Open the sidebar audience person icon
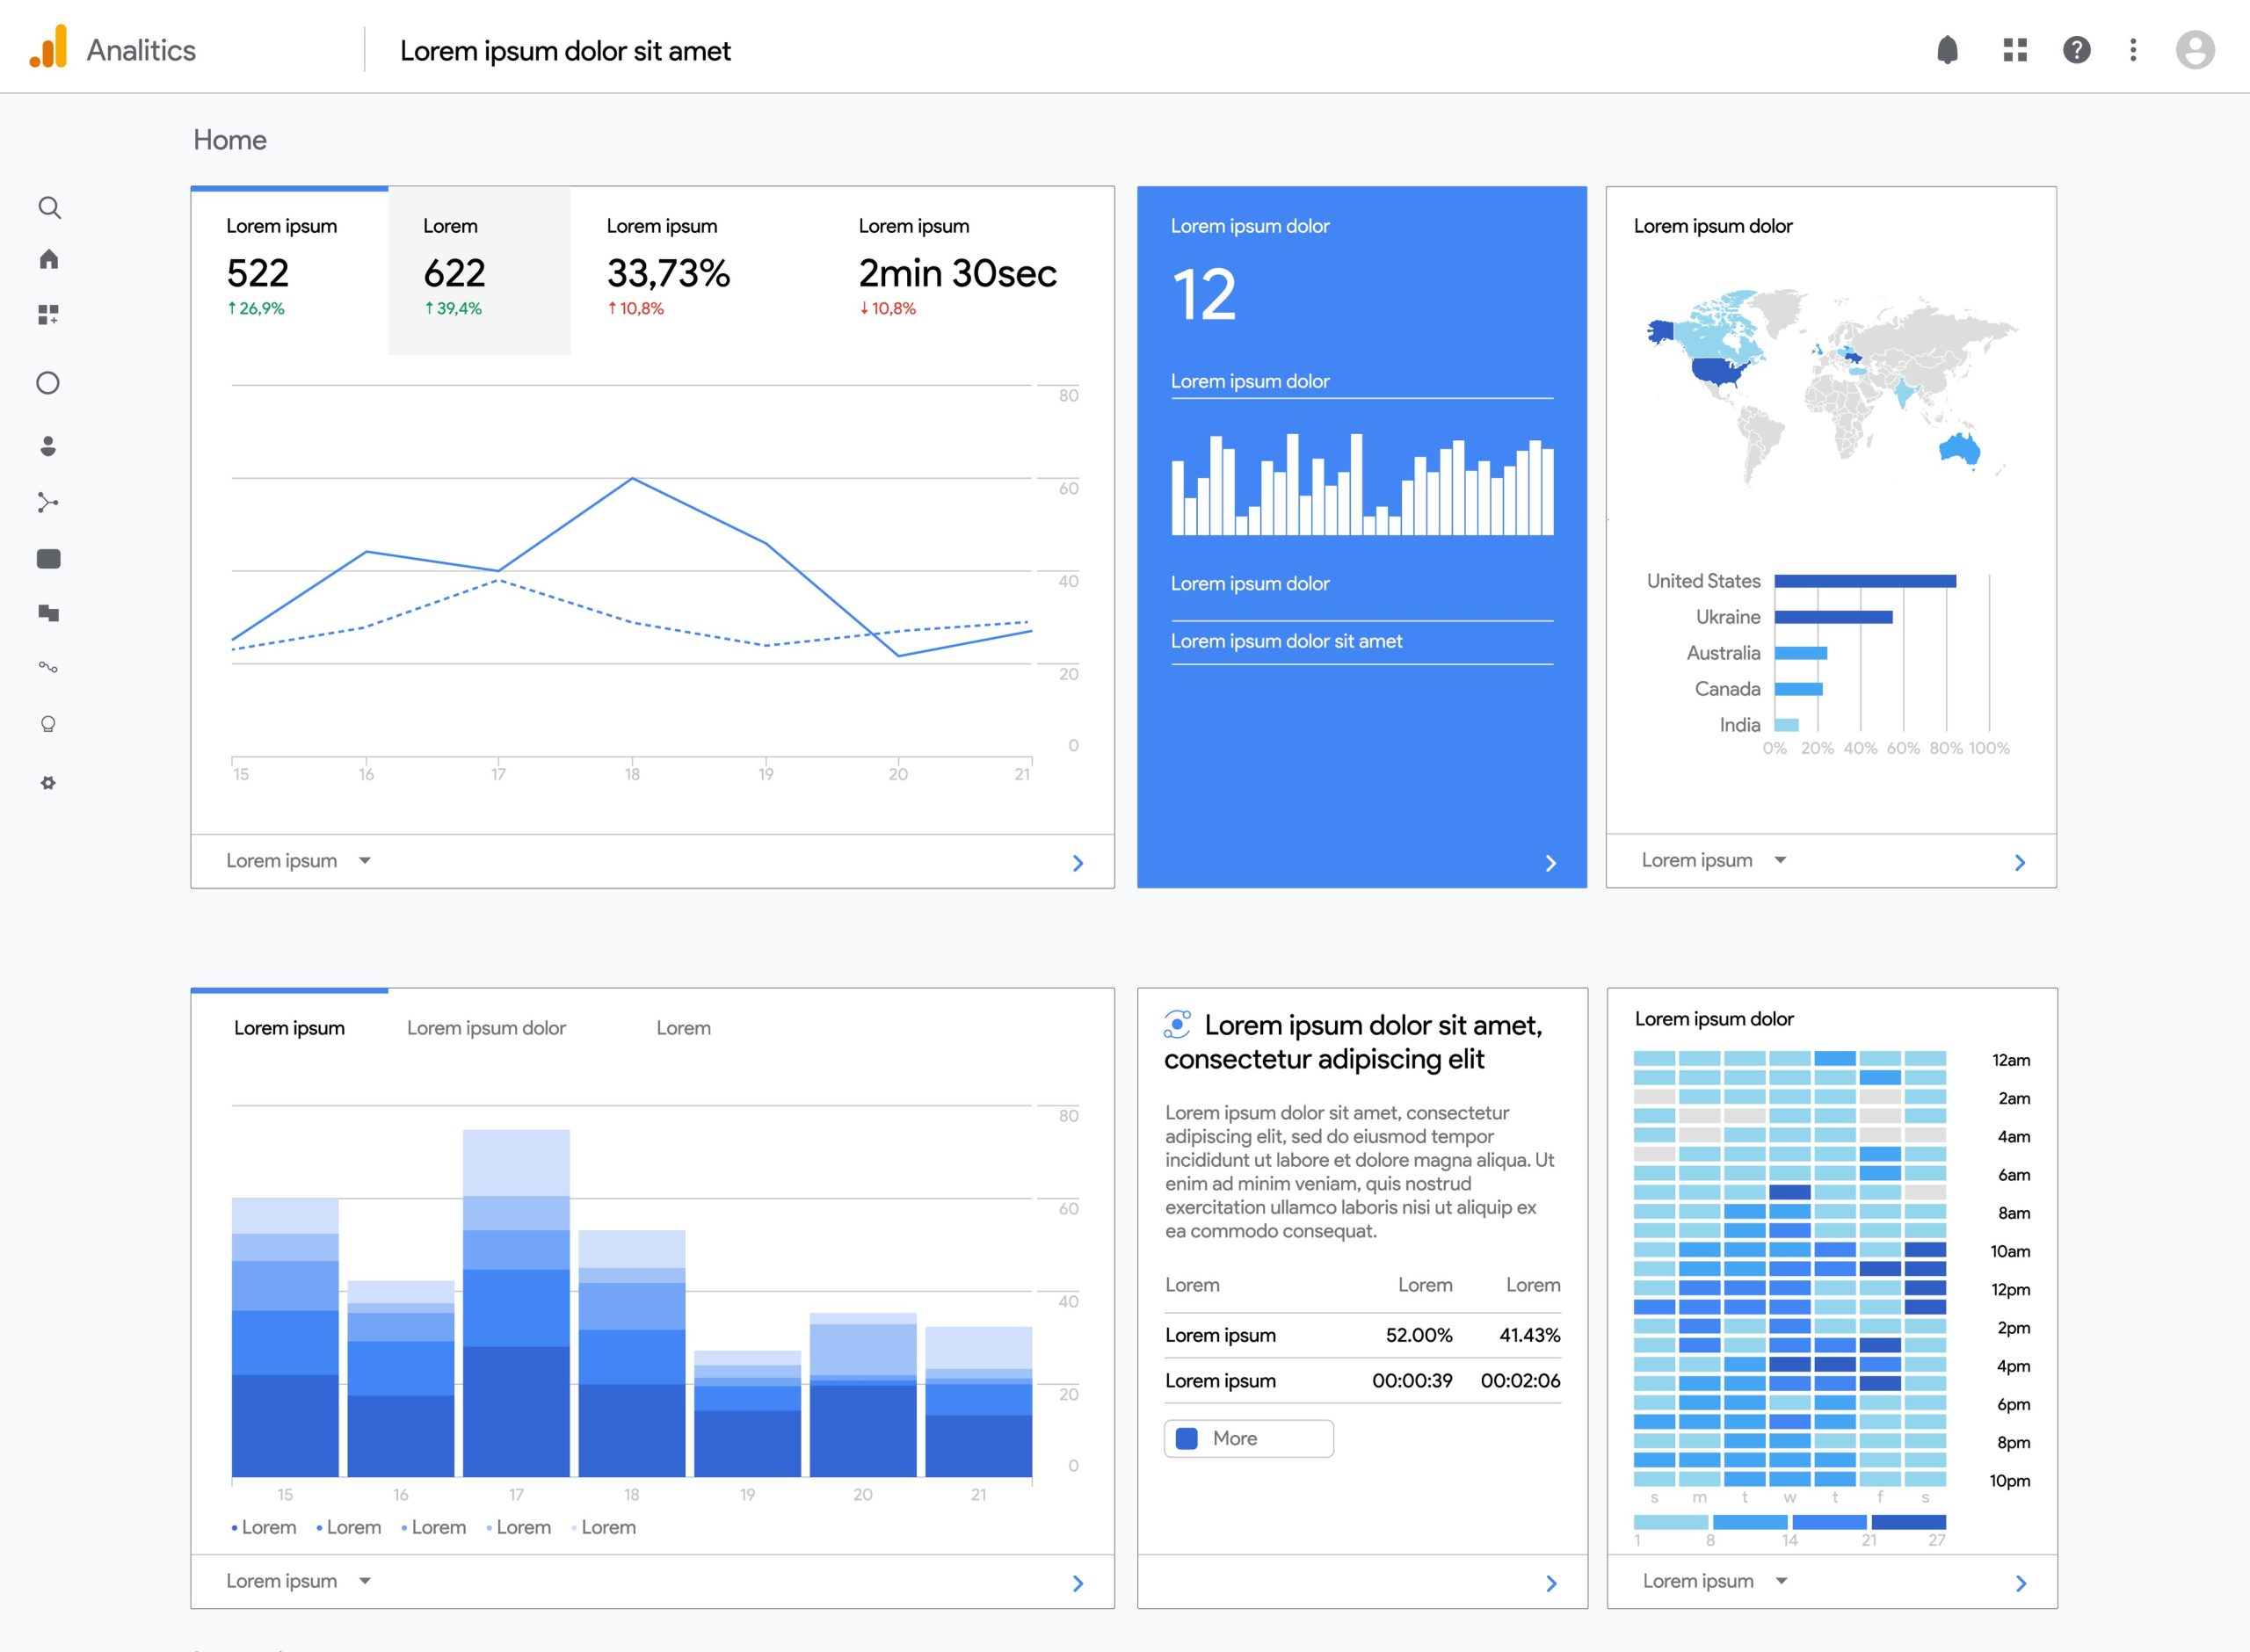This screenshot has height=1652, width=2250. click(x=48, y=446)
